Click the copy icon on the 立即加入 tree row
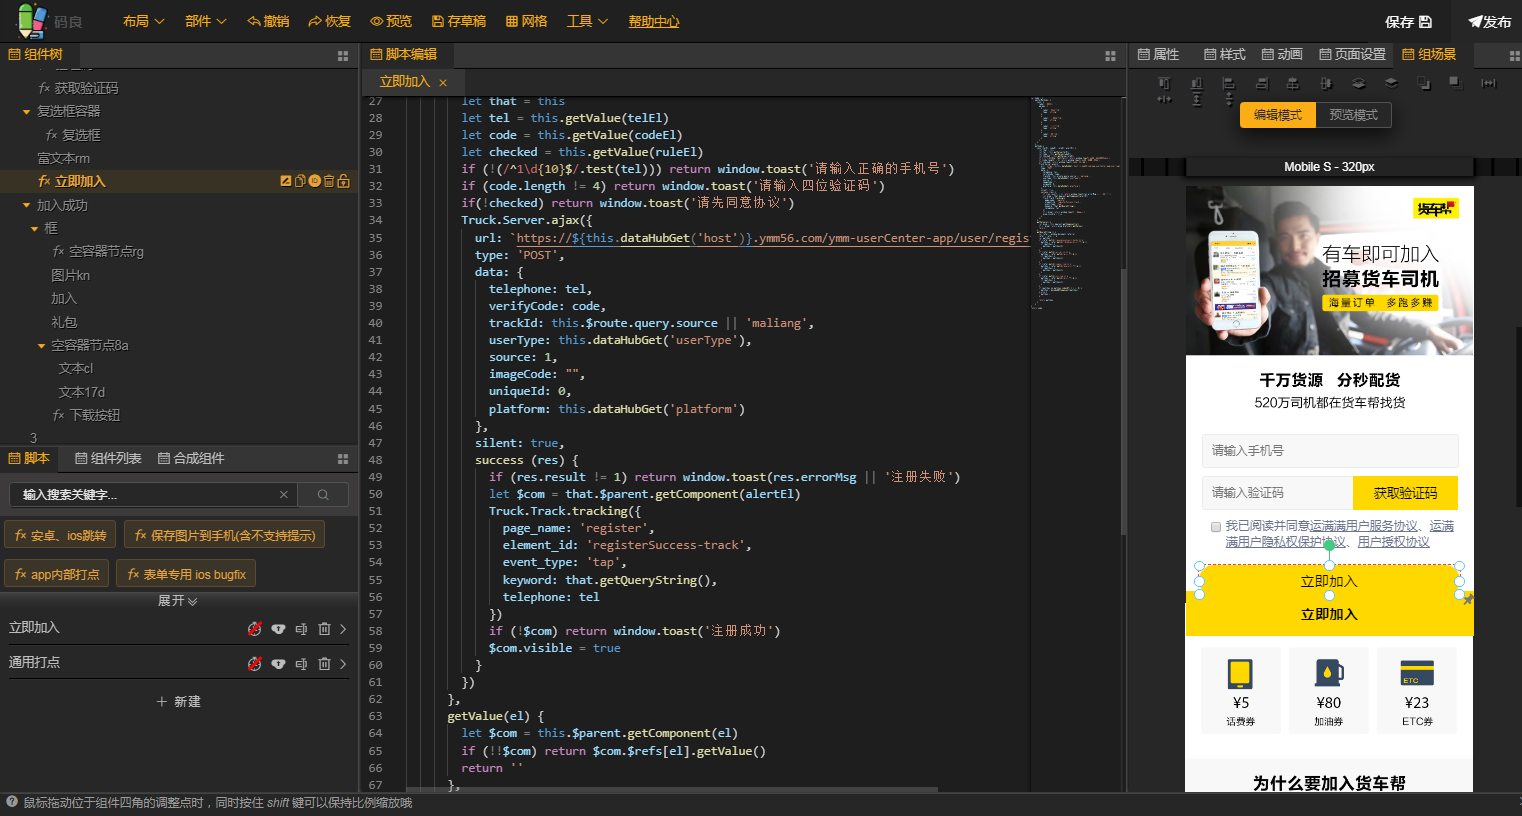1522x816 pixels. click(300, 181)
